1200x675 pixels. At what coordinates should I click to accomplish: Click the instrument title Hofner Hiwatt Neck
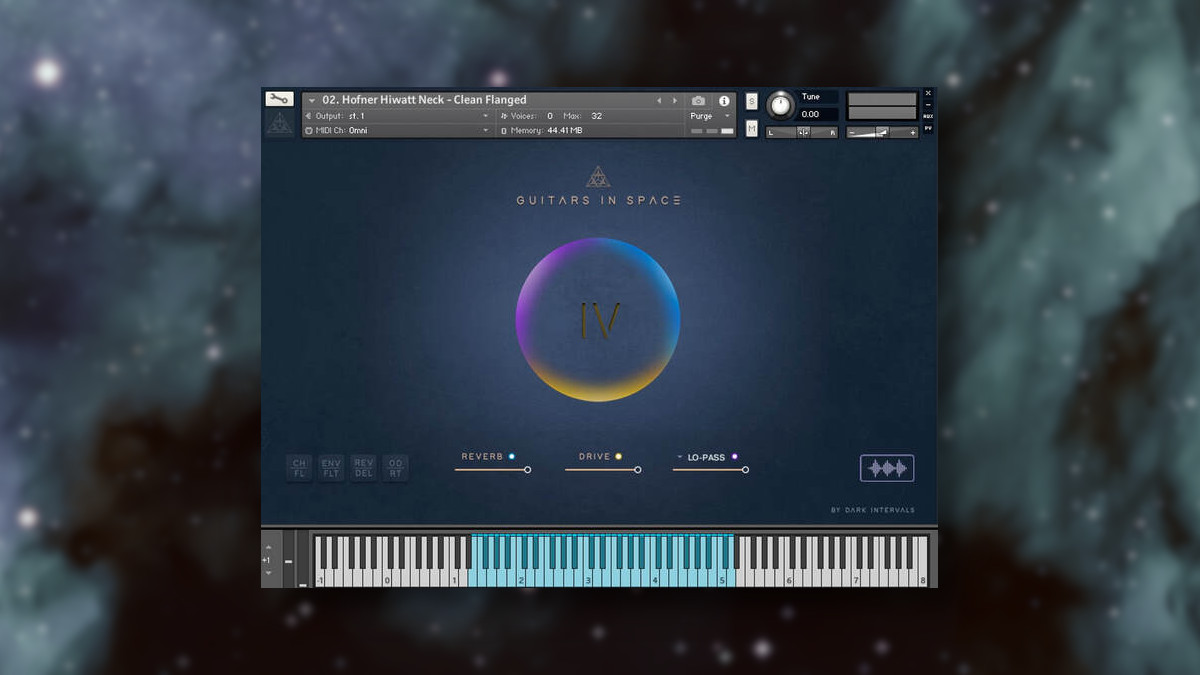[x=424, y=100]
